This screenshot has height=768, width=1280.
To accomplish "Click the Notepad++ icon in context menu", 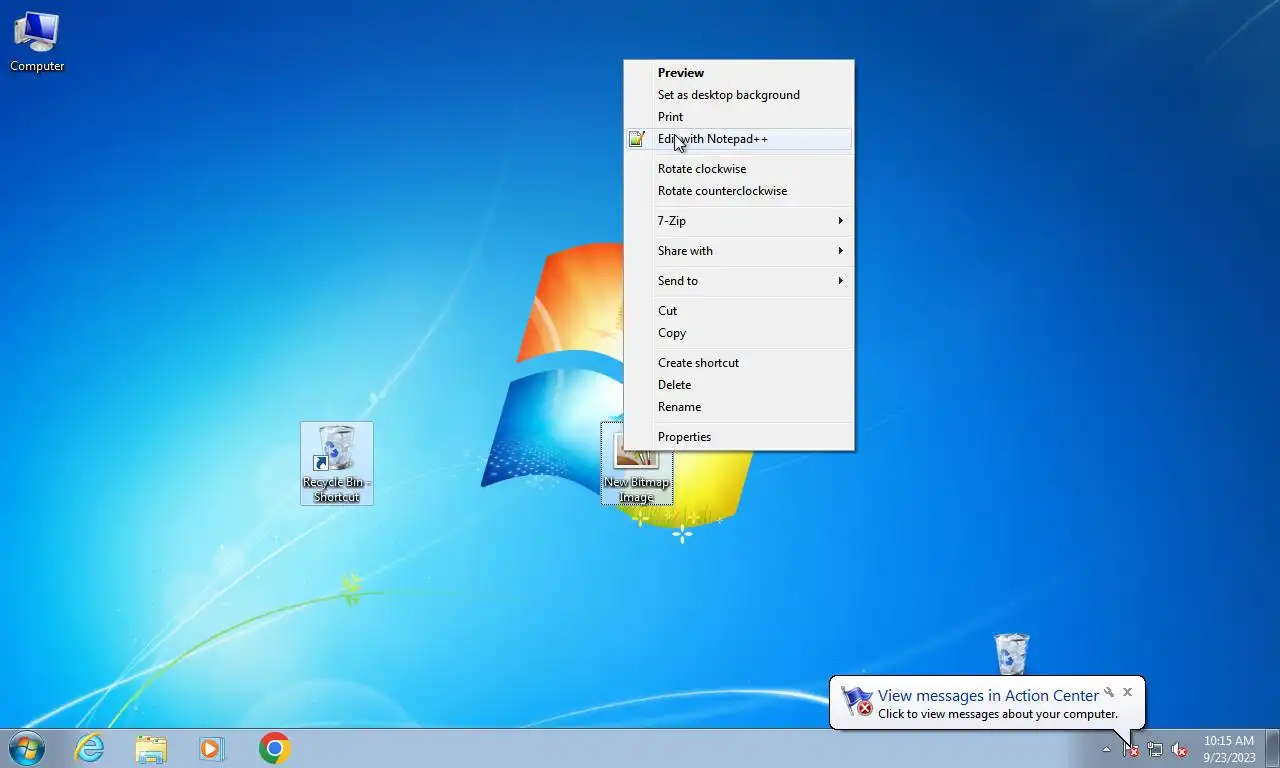I will pyautogui.click(x=636, y=139).
